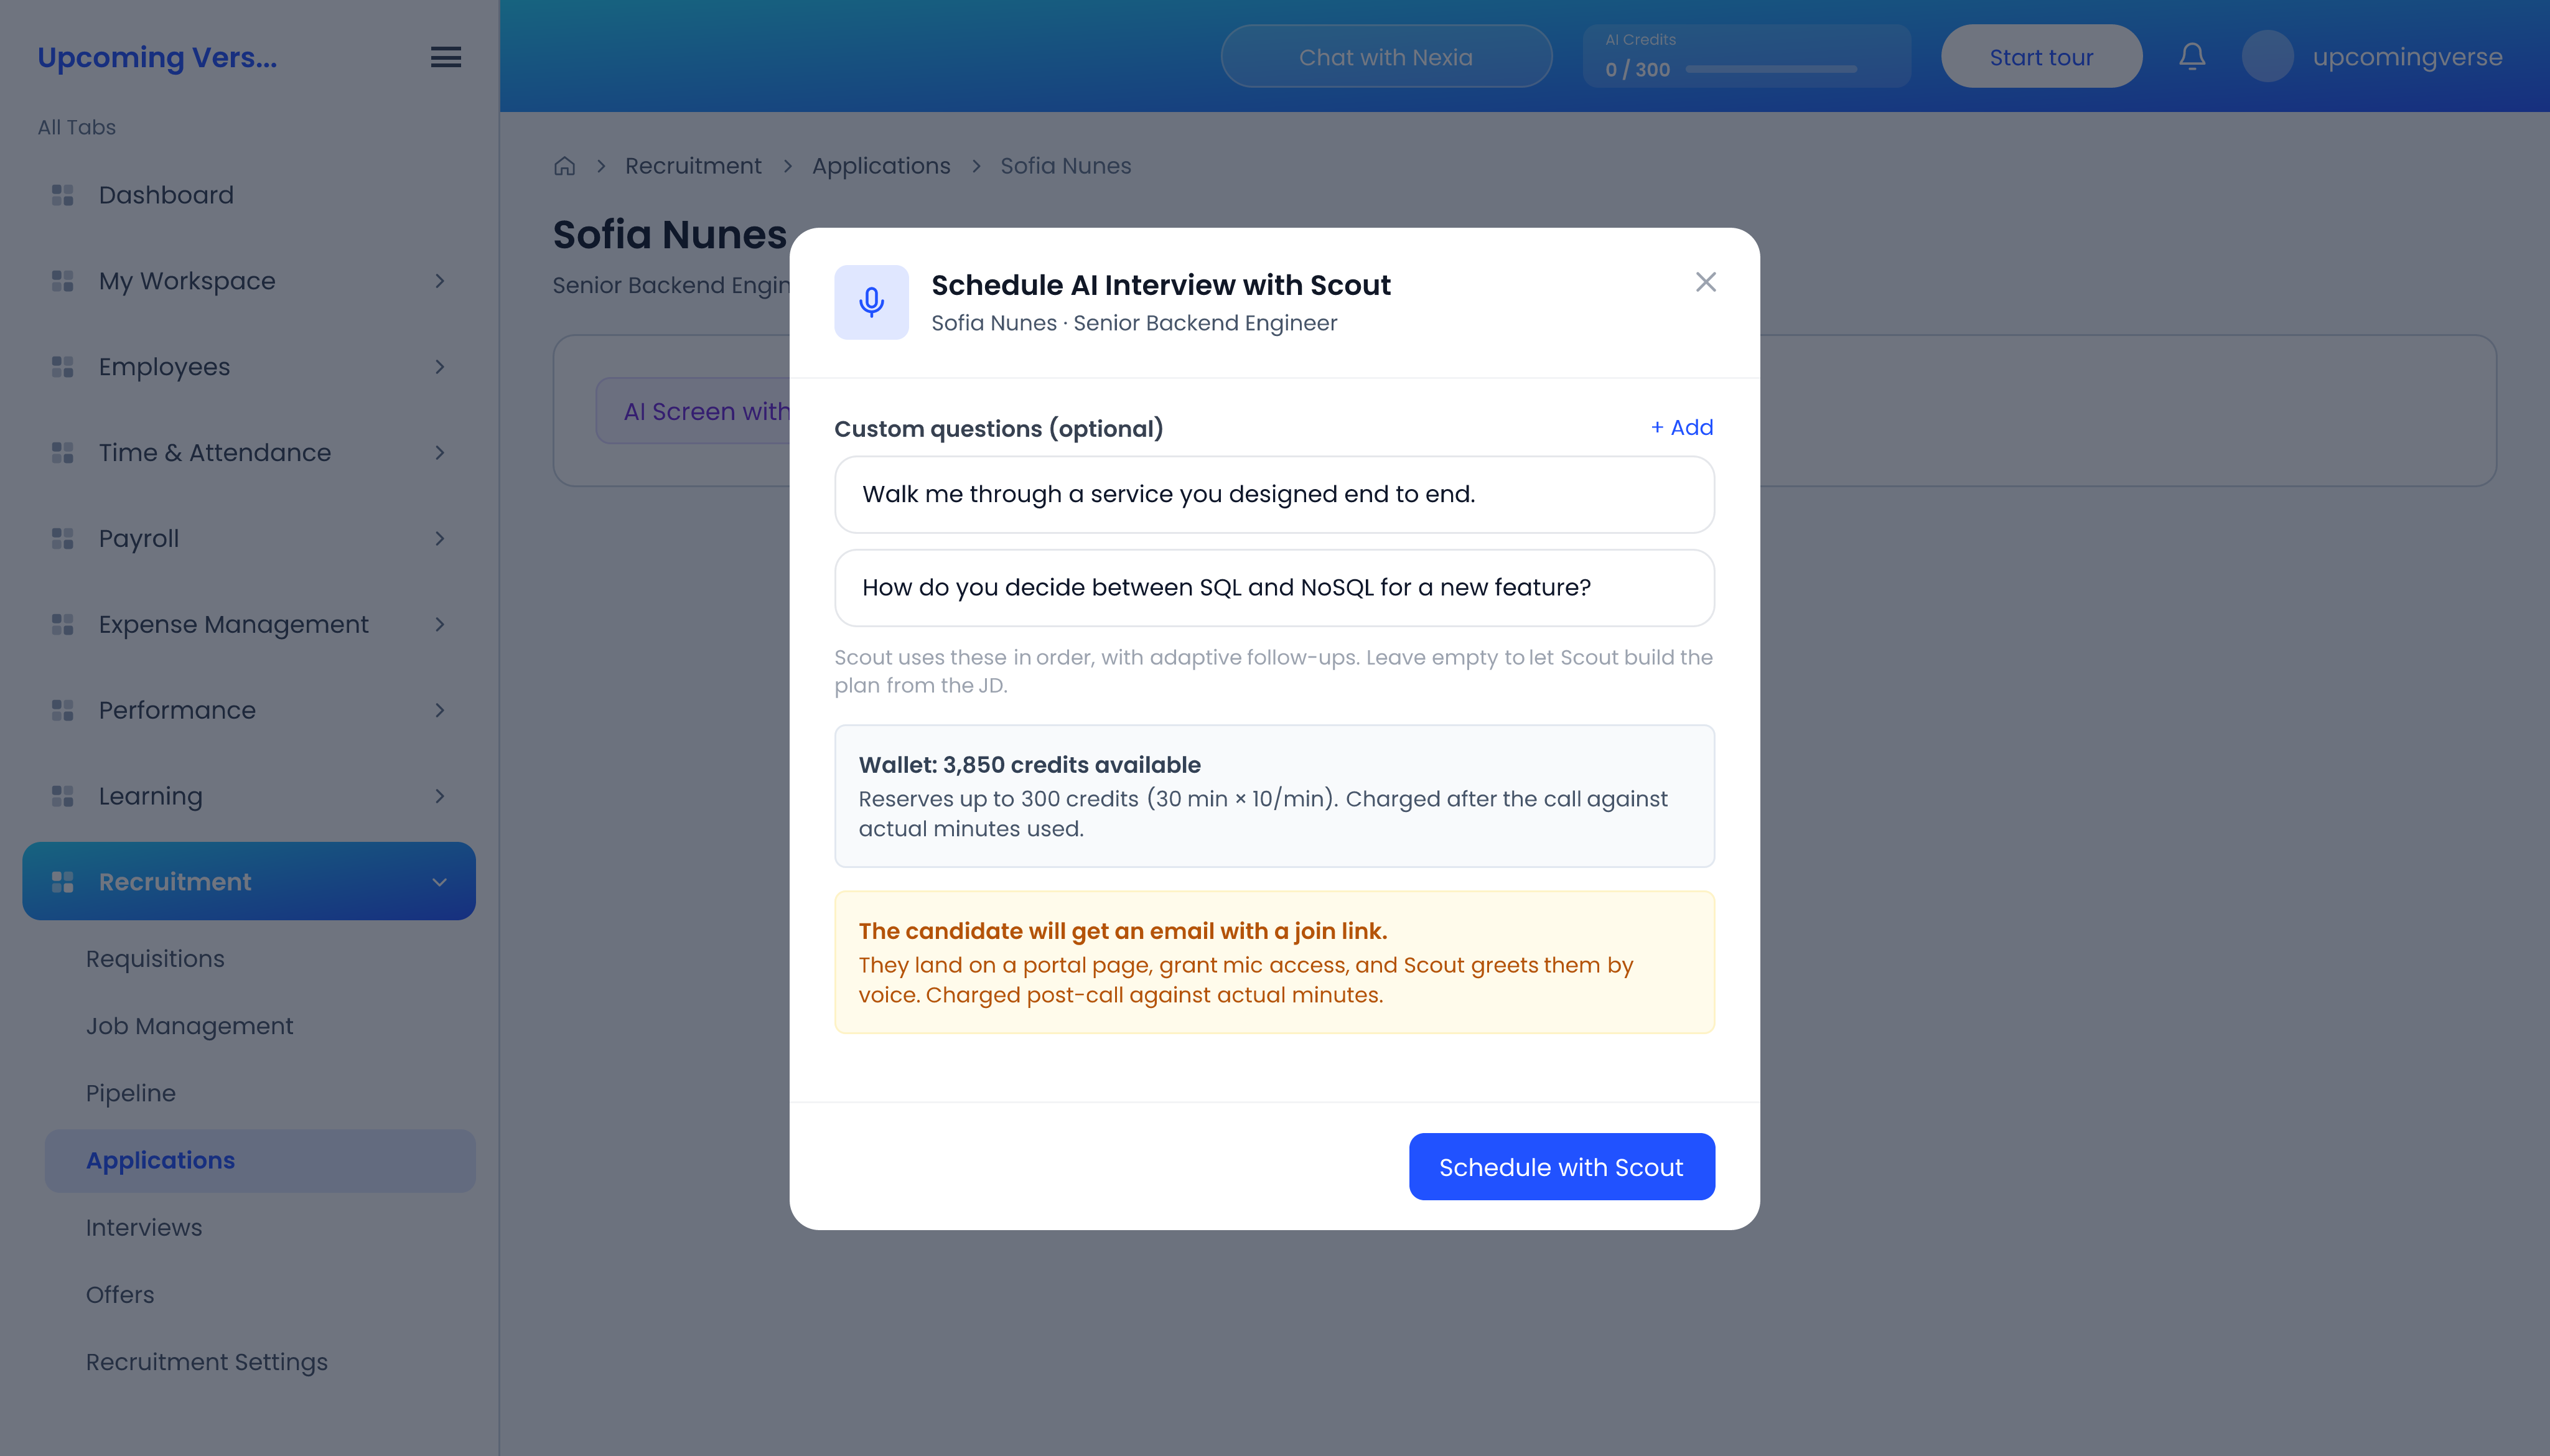Edit the SQL and NoSQL question field
This screenshot has width=2550, height=1456.
(1274, 588)
